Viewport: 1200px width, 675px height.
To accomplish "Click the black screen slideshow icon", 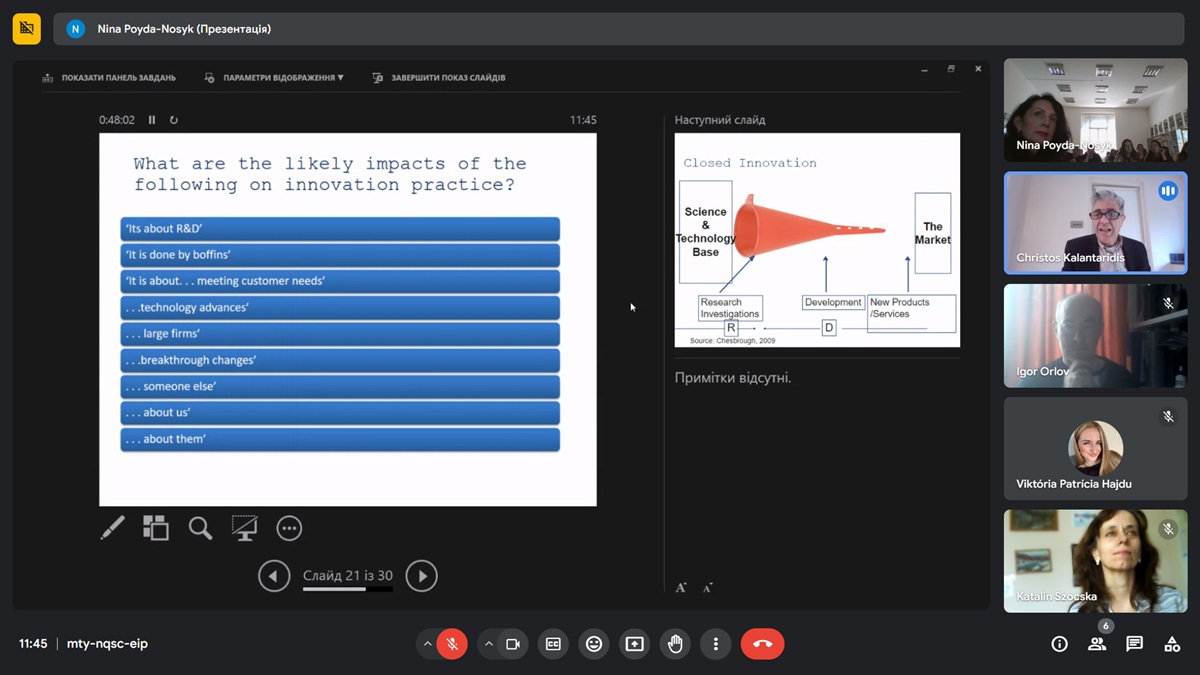I will coord(244,528).
